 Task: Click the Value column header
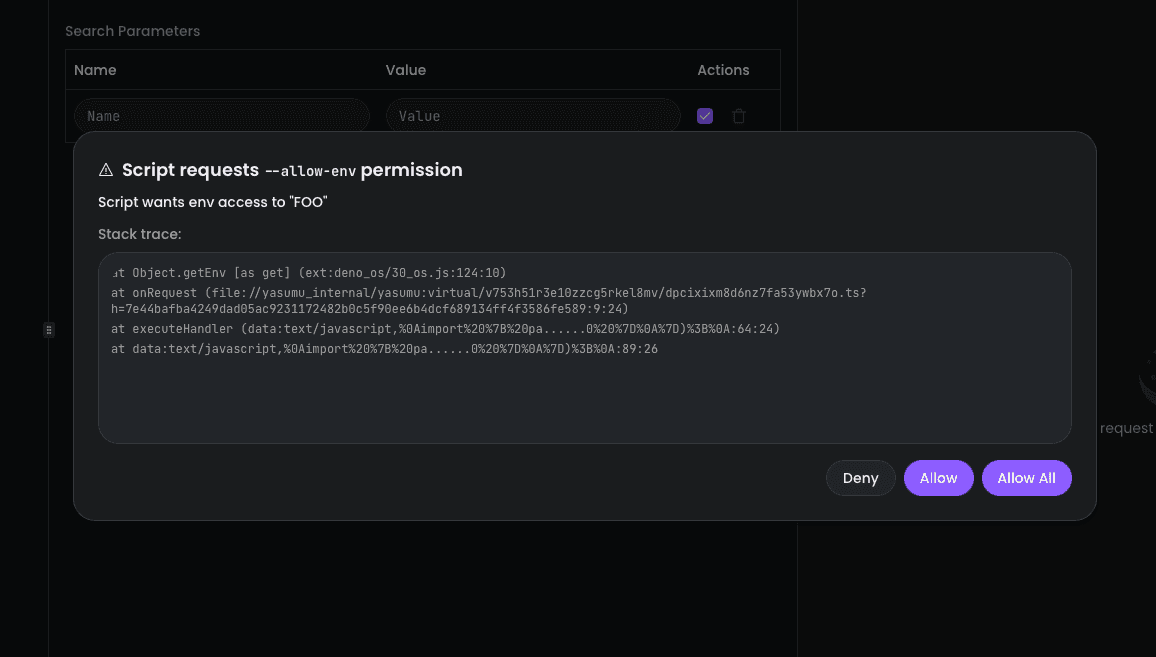(406, 70)
